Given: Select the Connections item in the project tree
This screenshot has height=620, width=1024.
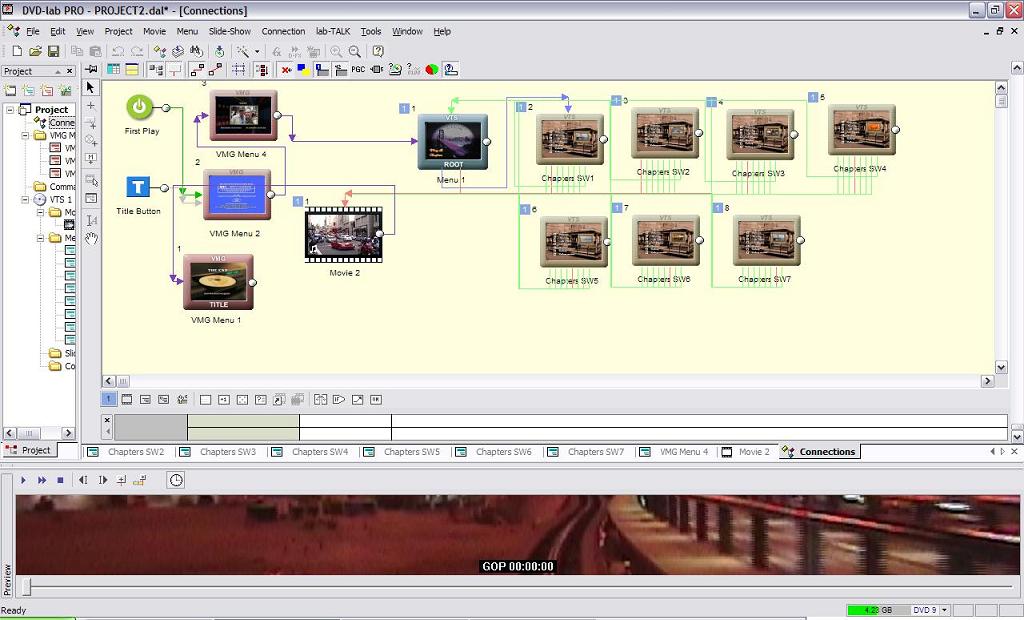Looking at the screenshot, I should (61, 122).
